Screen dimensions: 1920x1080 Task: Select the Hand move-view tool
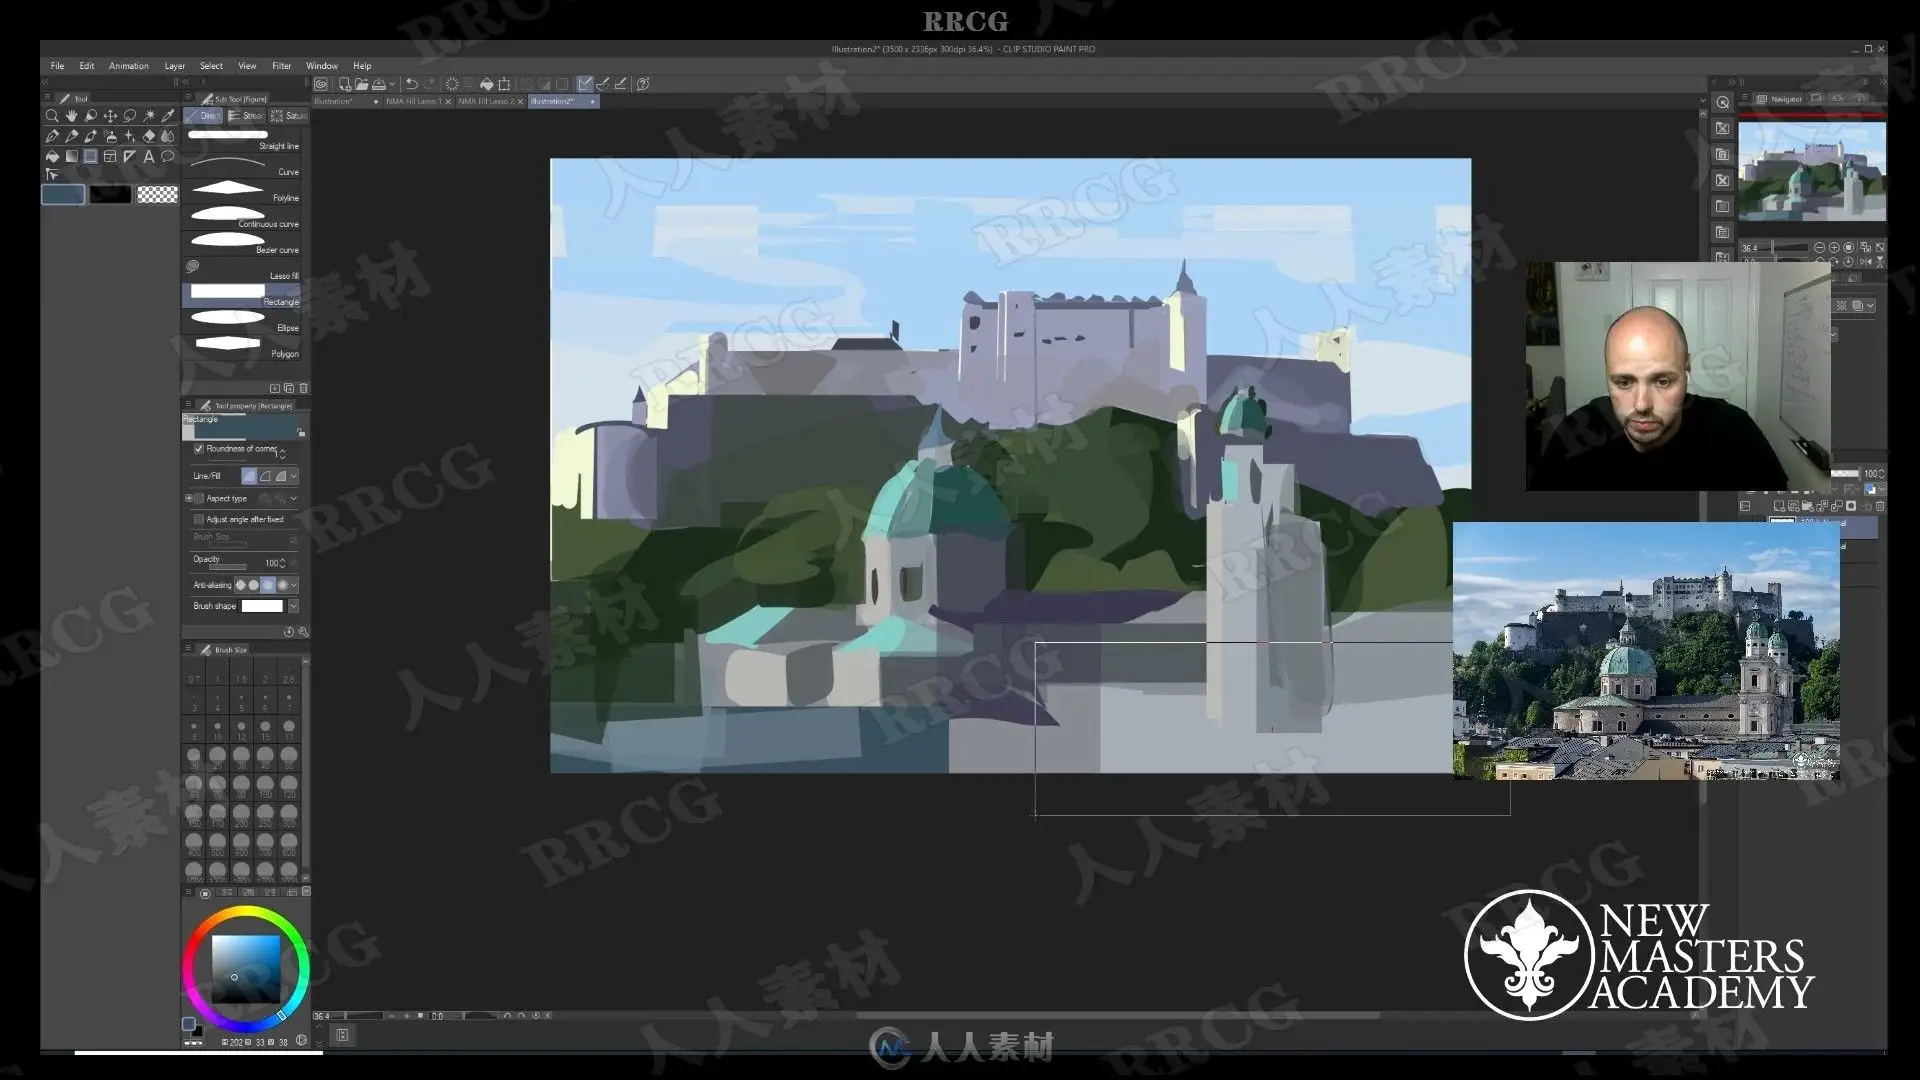71,116
